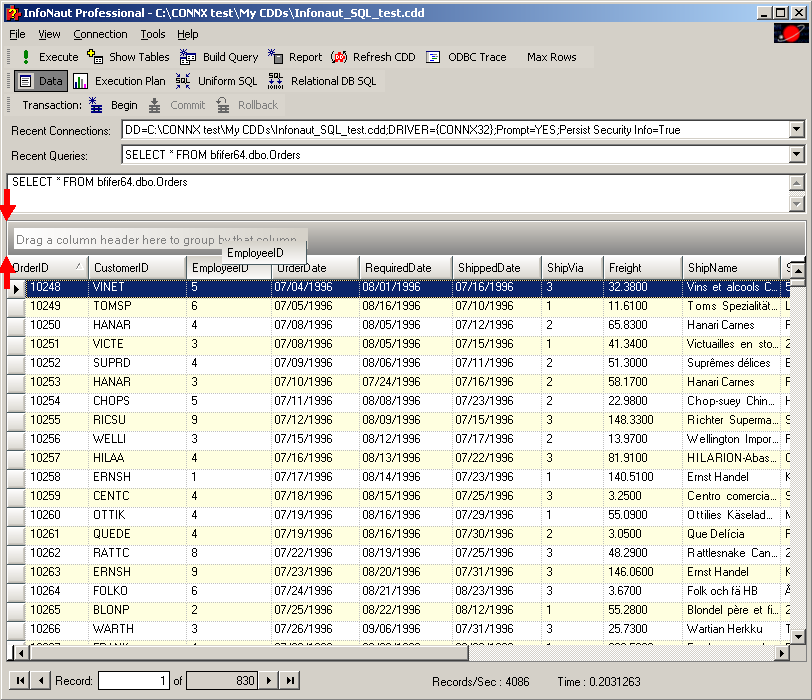
Task: Expand the Recent Queries dropdown
Action: coord(796,155)
